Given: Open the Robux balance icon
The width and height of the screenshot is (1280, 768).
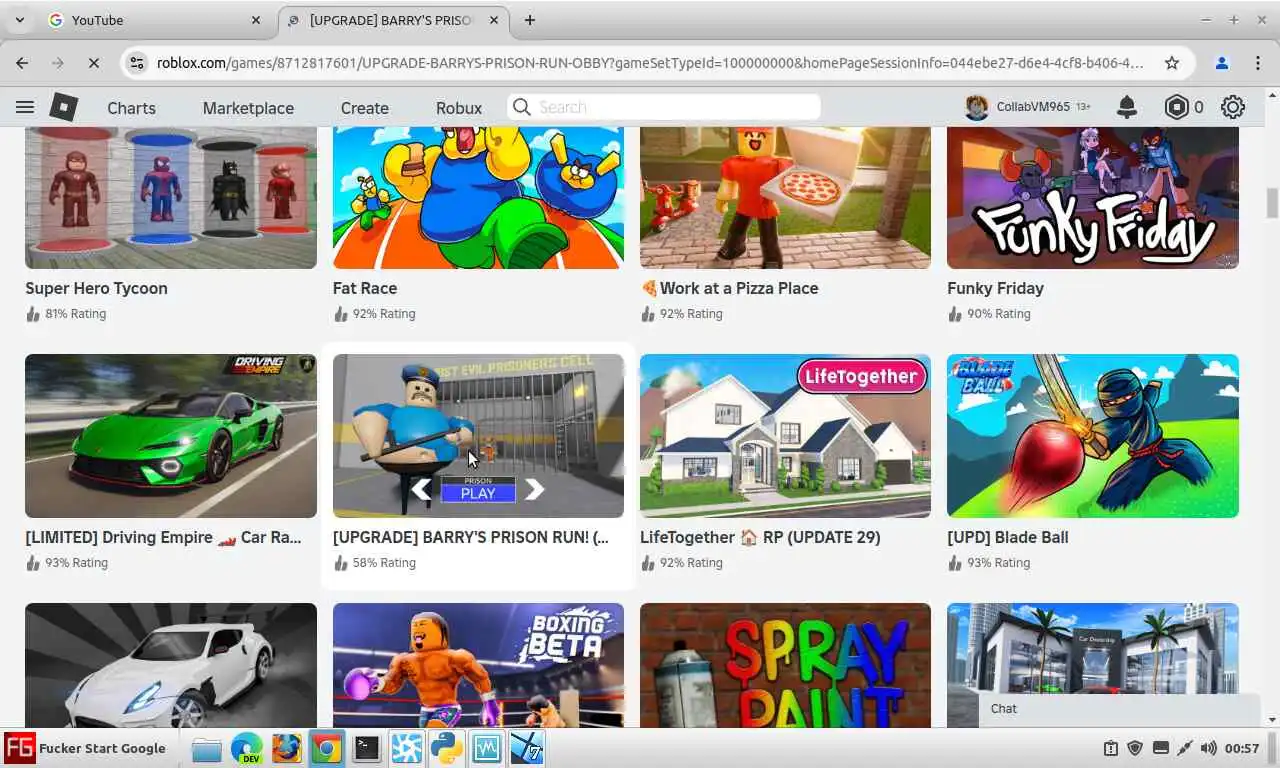Looking at the screenshot, I should 1177,107.
